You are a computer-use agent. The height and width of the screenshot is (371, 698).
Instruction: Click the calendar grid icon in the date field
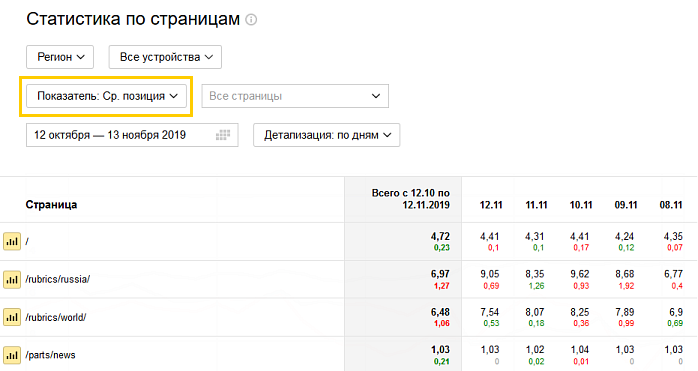pyautogui.click(x=223, y=135)
